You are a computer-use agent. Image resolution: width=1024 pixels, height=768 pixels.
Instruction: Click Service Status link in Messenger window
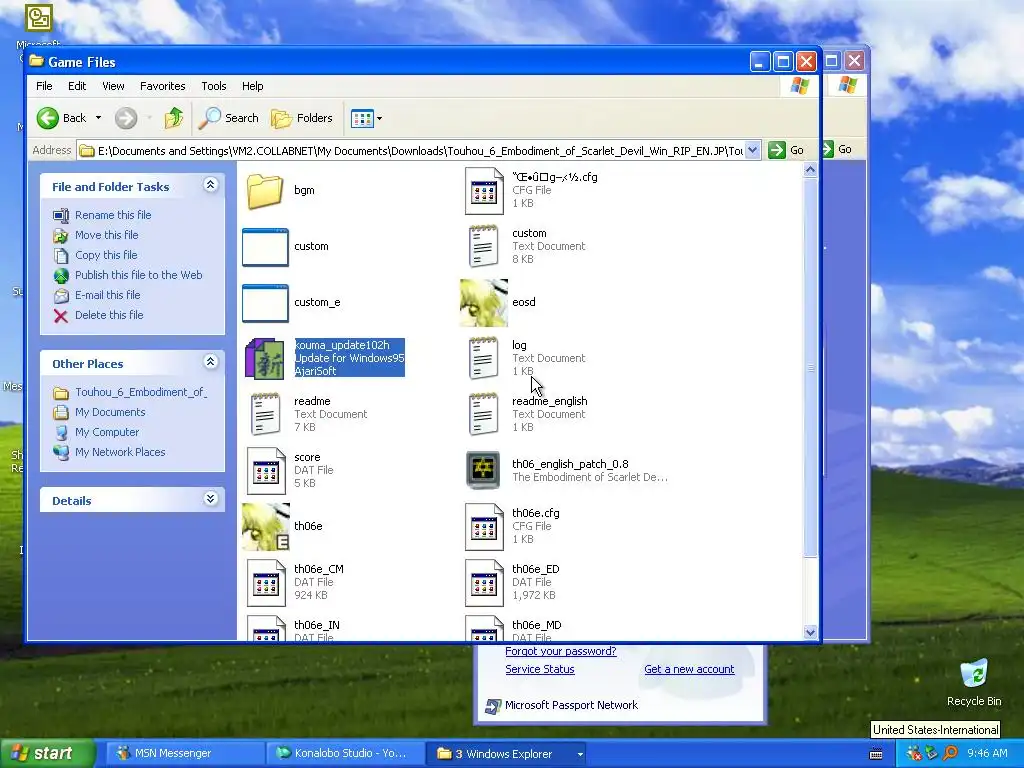(x=539, y=669)
